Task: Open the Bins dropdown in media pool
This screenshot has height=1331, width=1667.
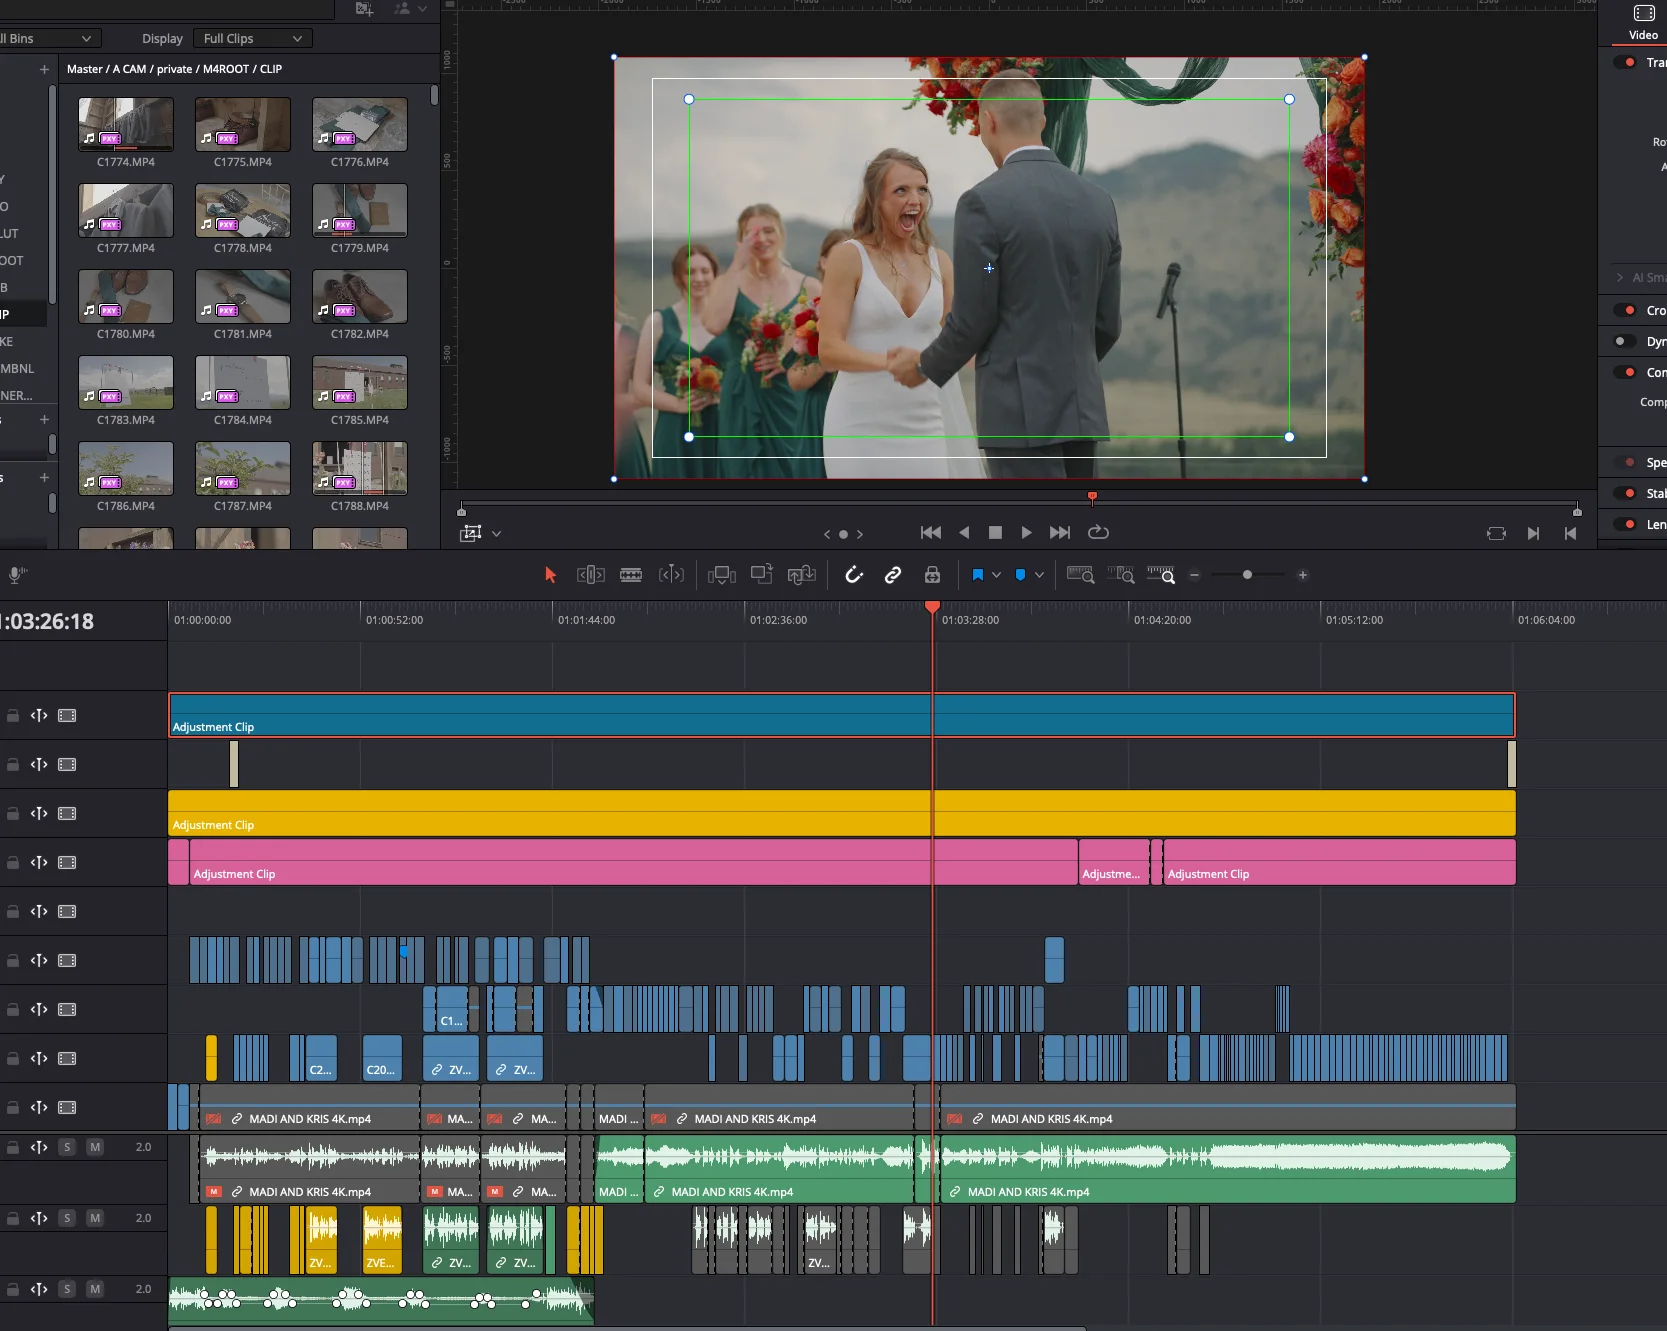Action: coord(48,38)
